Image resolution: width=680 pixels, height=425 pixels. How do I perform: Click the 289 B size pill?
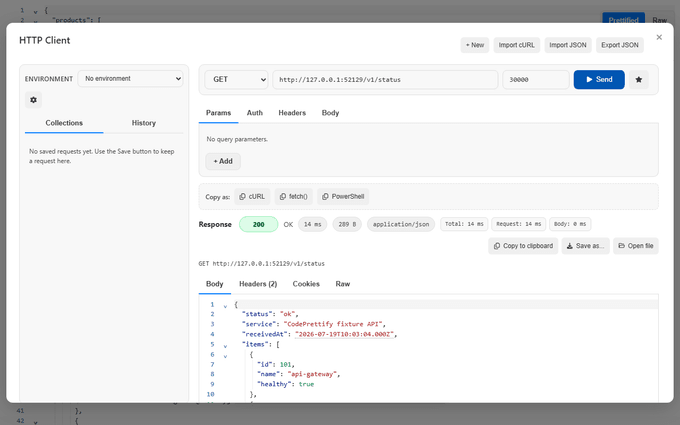tap(347, 224)
